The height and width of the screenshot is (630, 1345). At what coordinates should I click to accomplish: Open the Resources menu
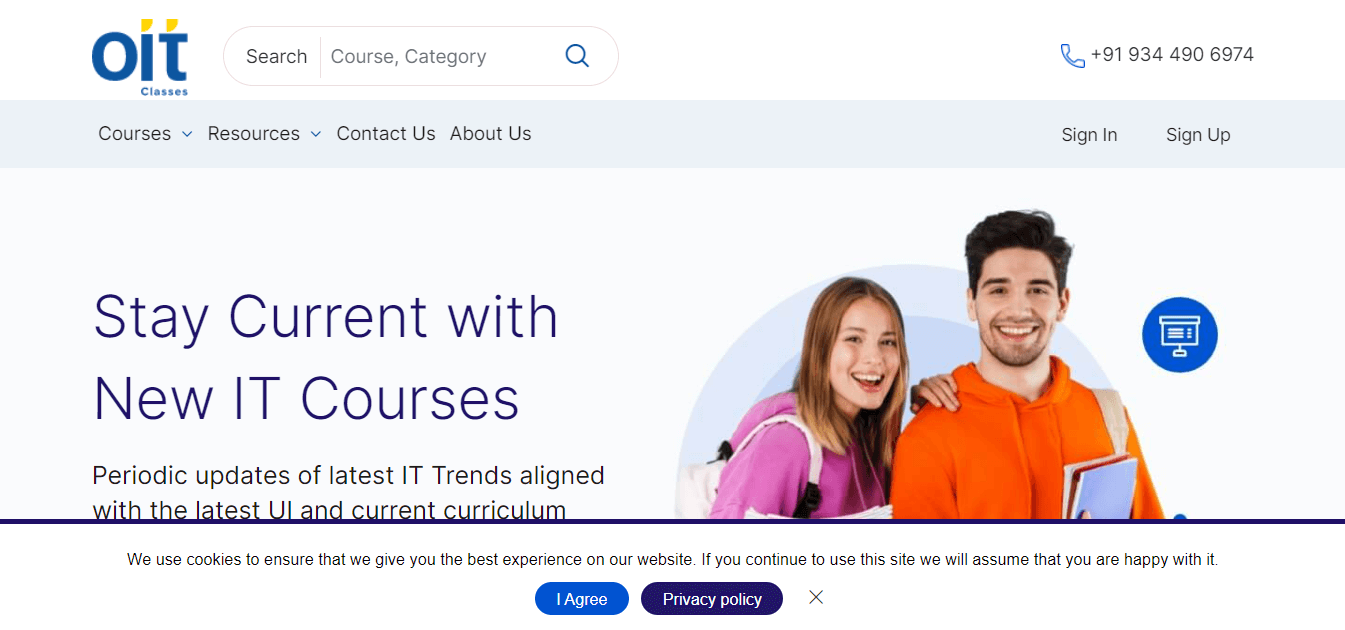[x=254, y=134]
